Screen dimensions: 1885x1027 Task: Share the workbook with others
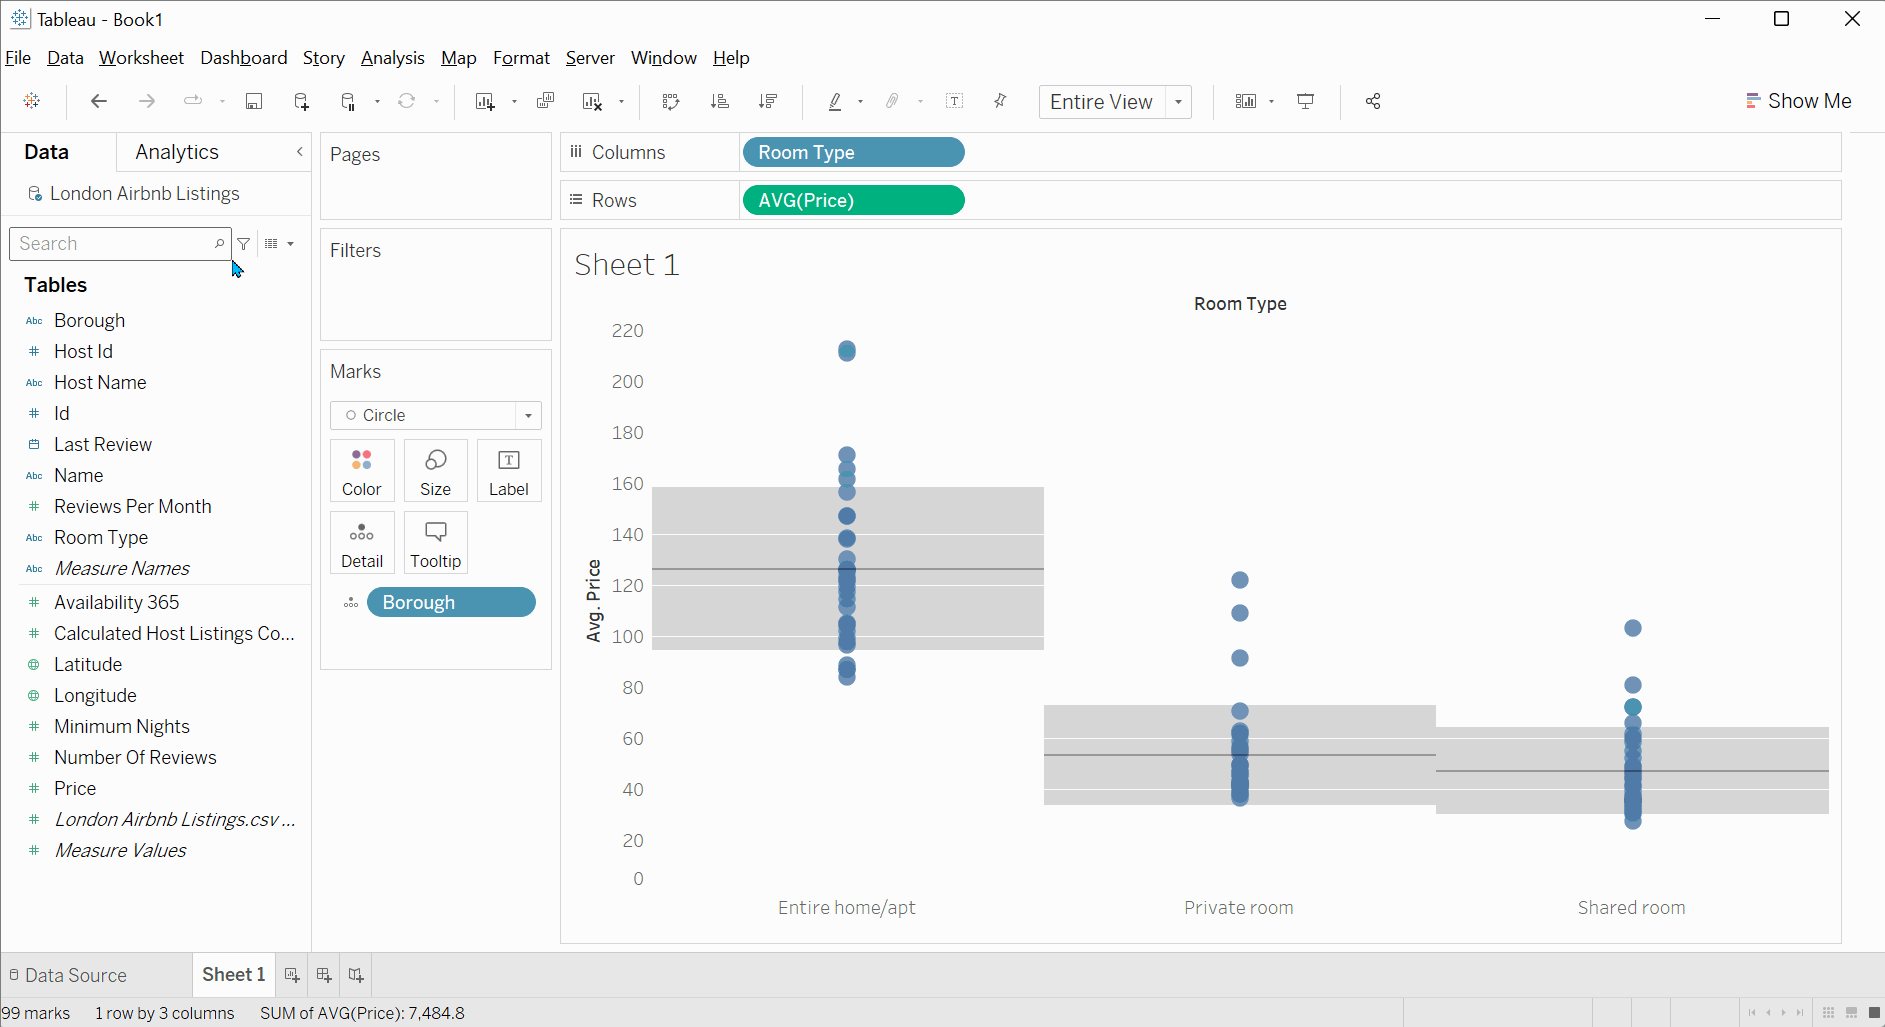tap(1373, 101)
